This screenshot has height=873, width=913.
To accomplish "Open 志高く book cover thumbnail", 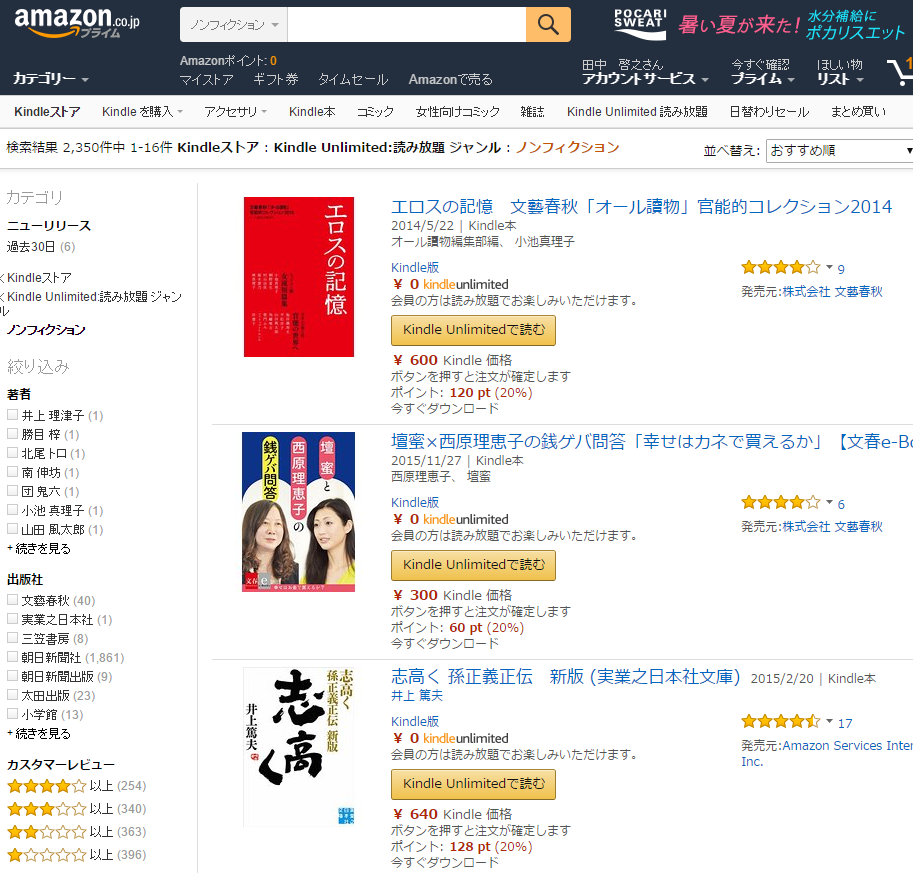I will pos(298,747).
